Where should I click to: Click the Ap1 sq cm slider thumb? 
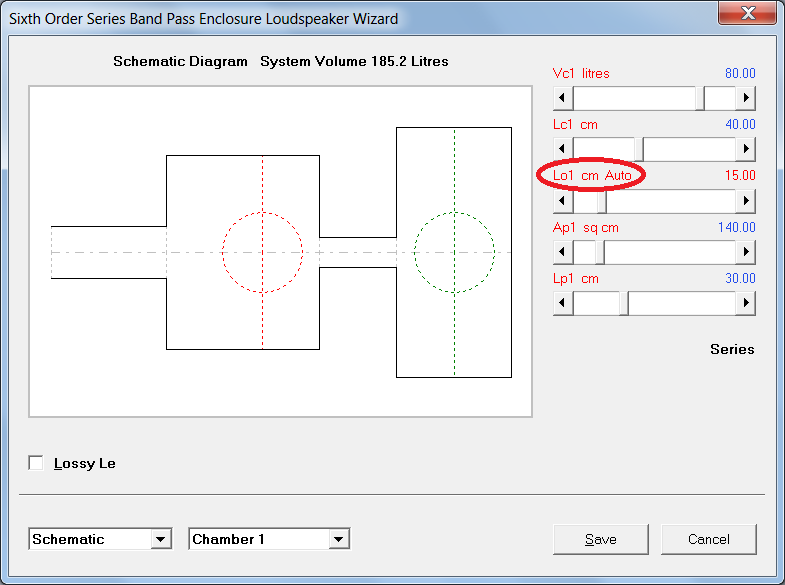[x=600, y=252]
